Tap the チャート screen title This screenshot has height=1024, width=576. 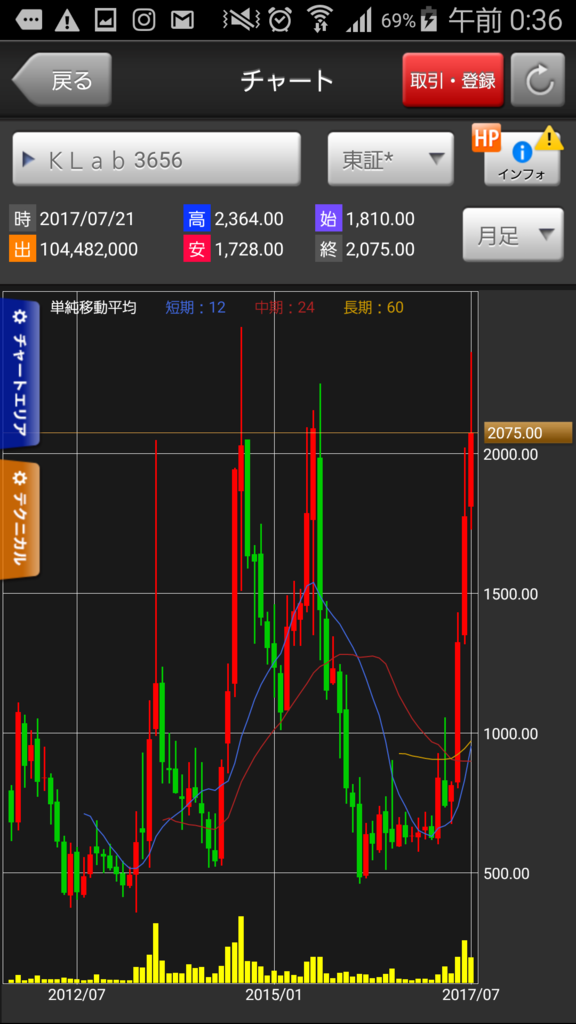pyautogui.click(x=287, y=81)
